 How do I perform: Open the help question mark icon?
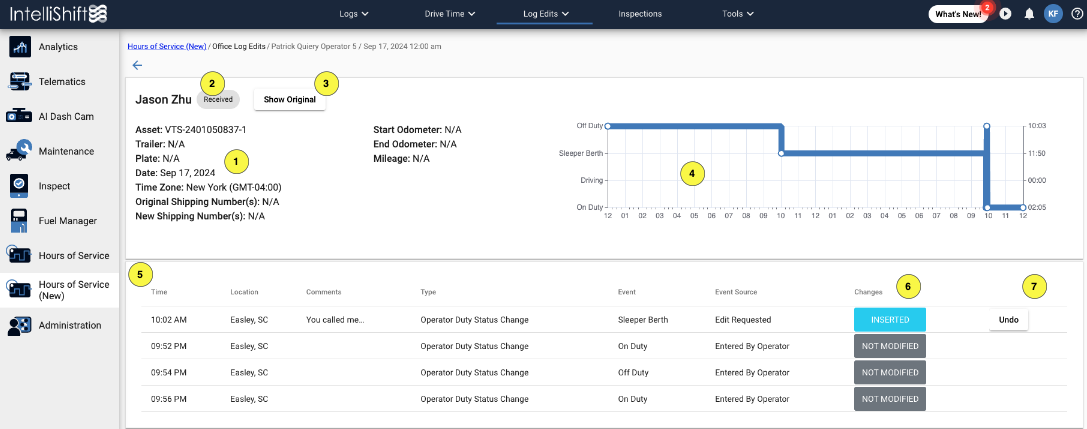click(1076, 14)
